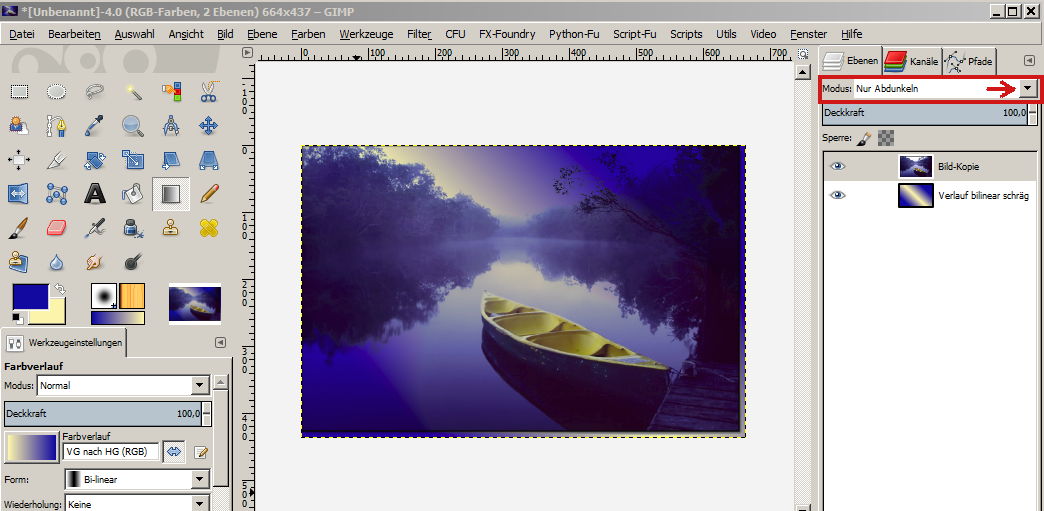Activate the Bucket Fill tool
Viewport: 1044px width, 511px height.
(x=133, y=194)
